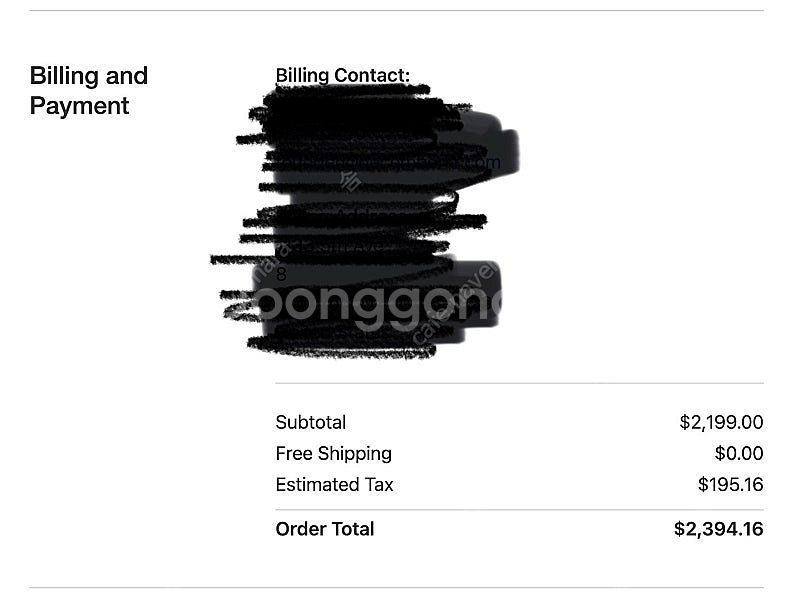Viewport: 800px width, 605px height.
Task: Select the $0.00 shipping amount
Action: click(739, 453)
